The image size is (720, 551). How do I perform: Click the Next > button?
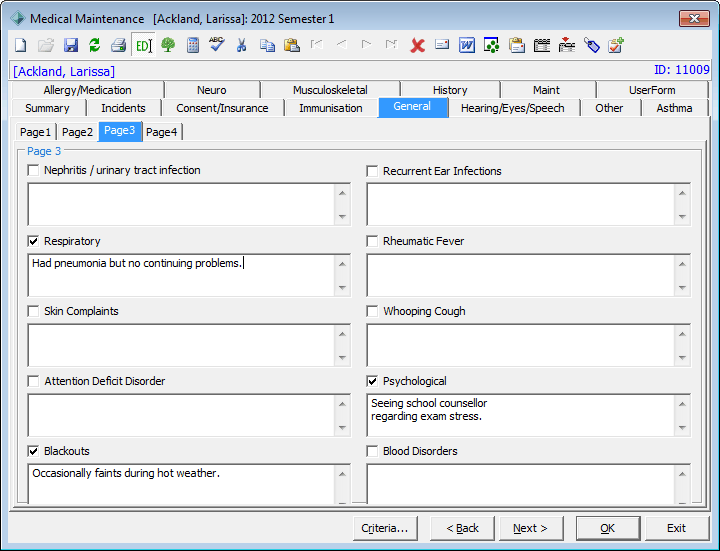[530, 528]
